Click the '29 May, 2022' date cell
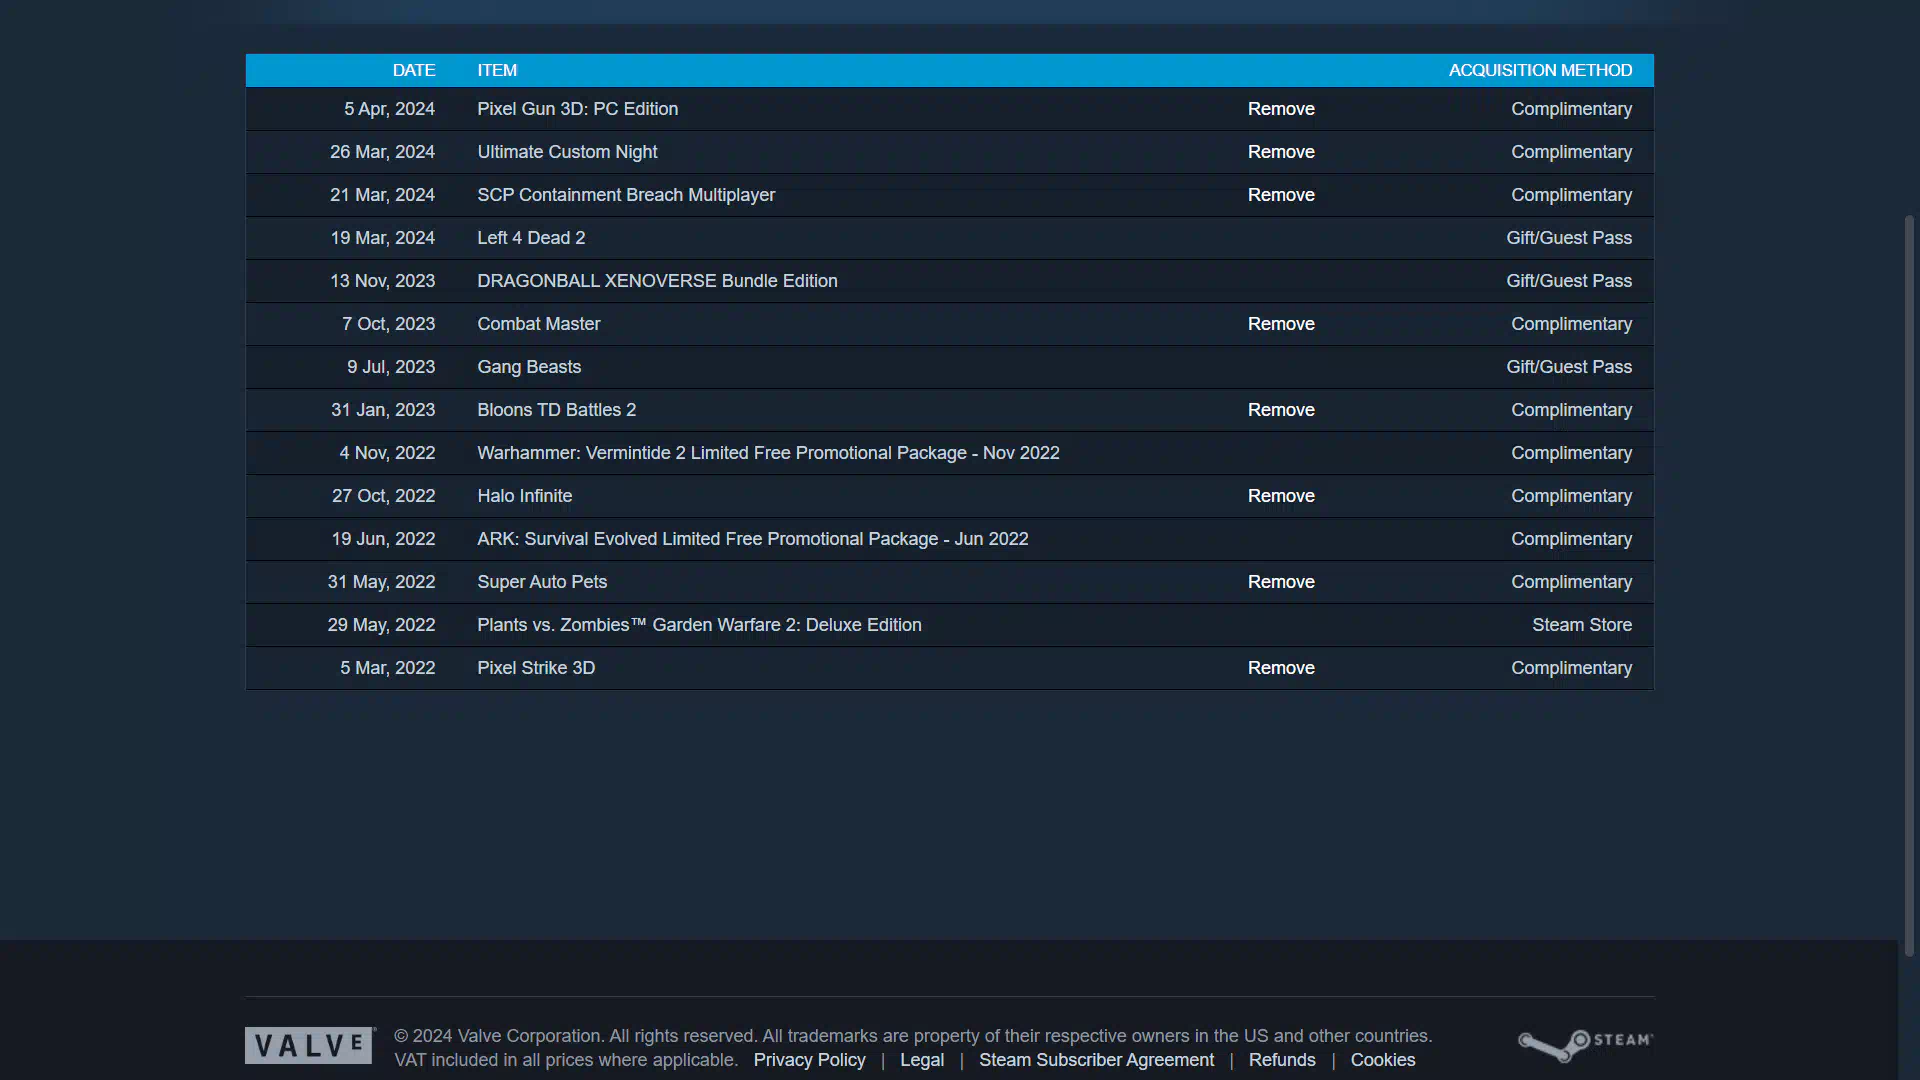The image size is (1920, 1080). coord(381,625)
